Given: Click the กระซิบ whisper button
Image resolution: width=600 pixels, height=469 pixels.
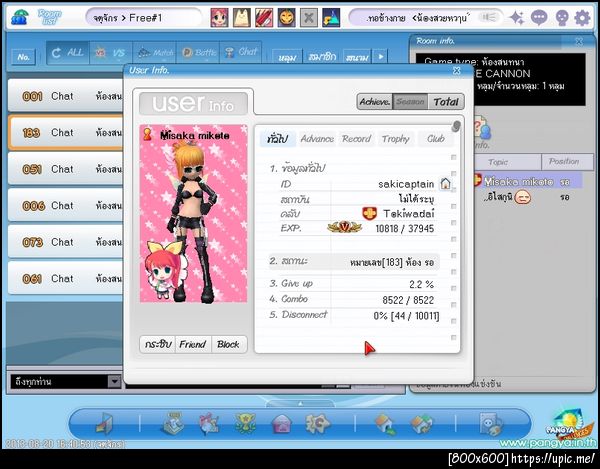Looking at the screenshot, I should coord(158,344).
